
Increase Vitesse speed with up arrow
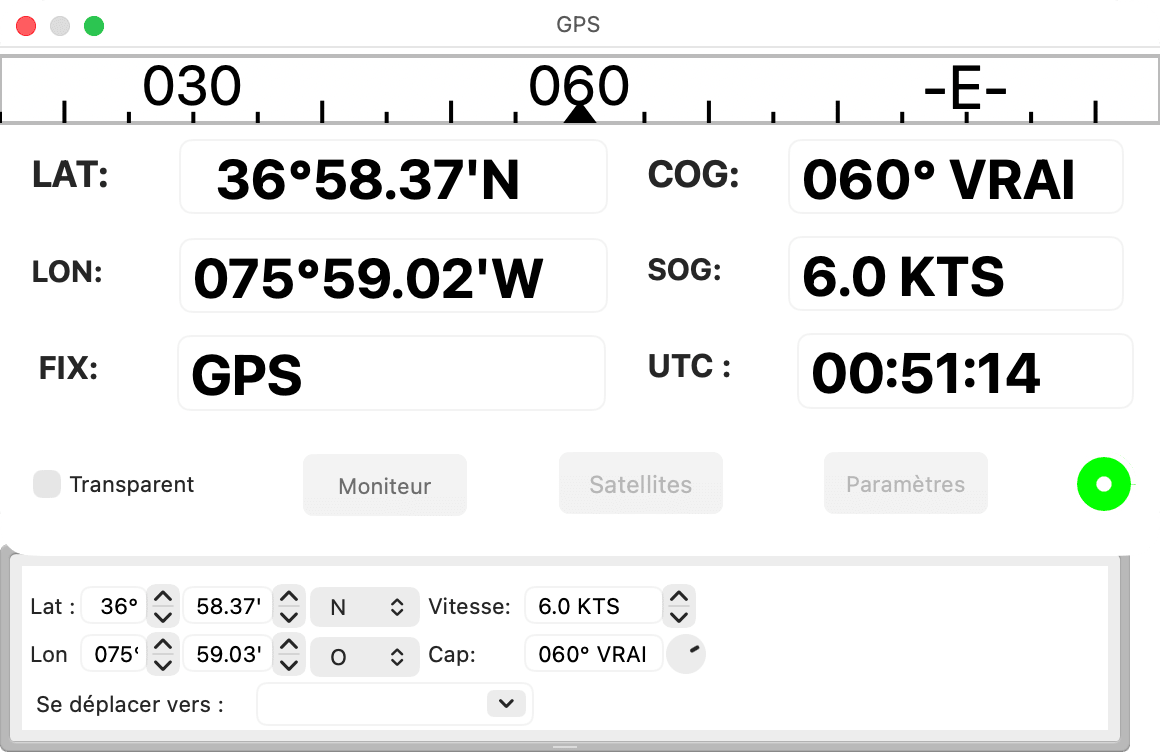tap(679, 597)
